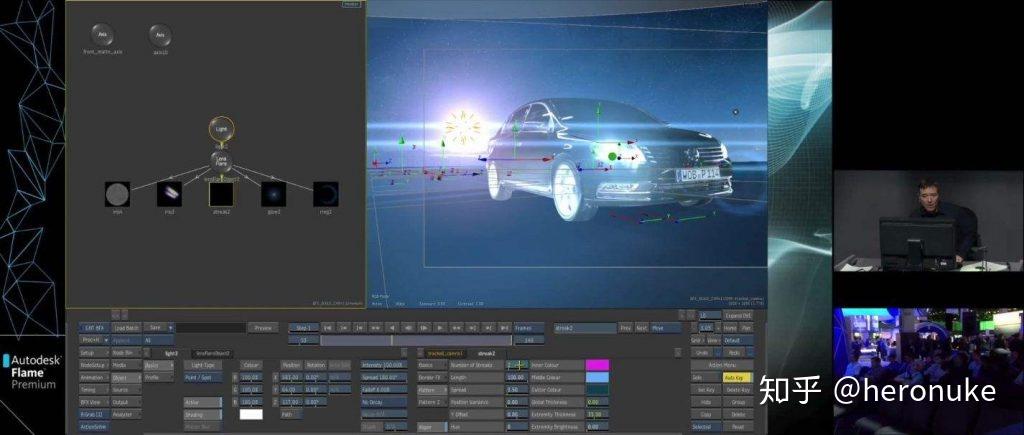Open the No Decay dropdown
1024x435 pixels.
(384, 402)
